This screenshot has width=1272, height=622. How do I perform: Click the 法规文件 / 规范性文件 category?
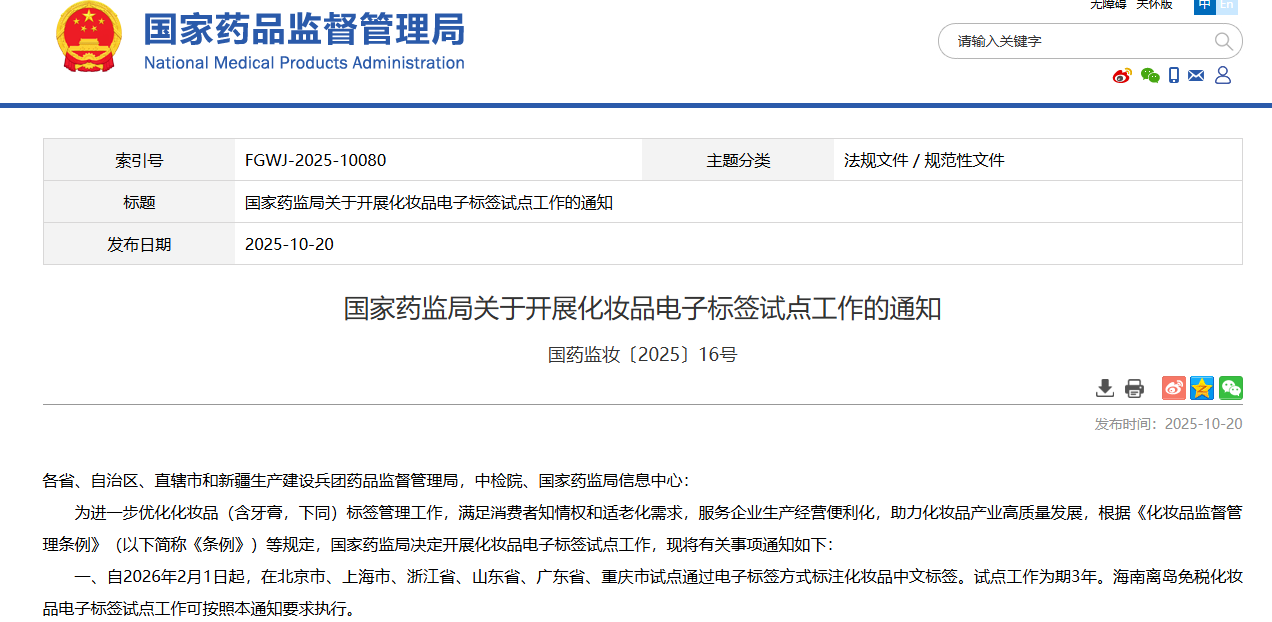click(923, 160)
